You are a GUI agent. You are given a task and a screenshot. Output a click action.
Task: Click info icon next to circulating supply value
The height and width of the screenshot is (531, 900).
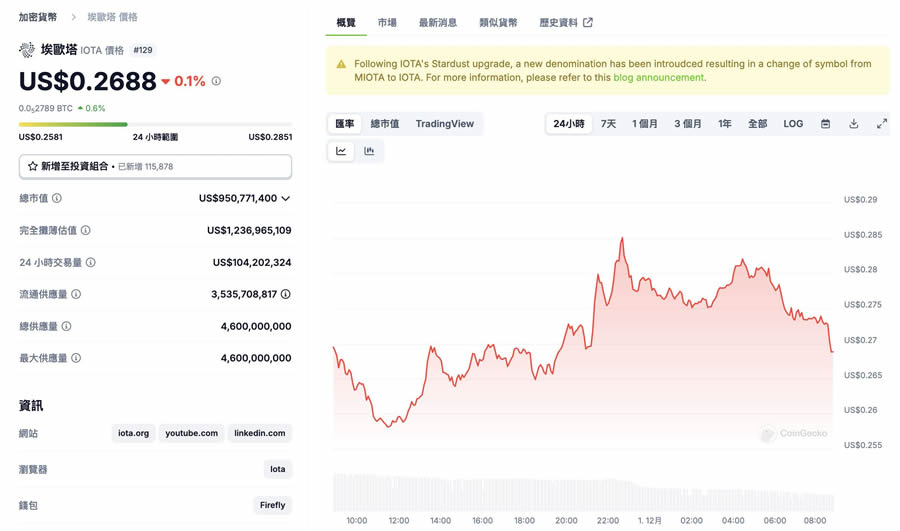(286, 294)
